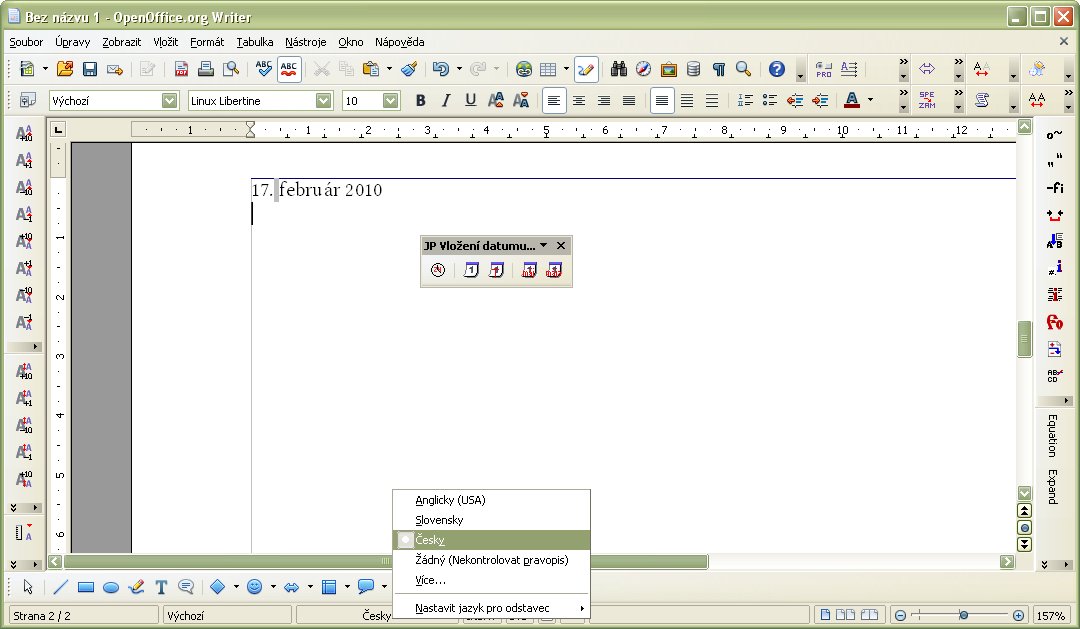The width and height of the screenshot is (1080, 629).
Task: Click the clock icon in JP Vložení datumu toolbar
Action: coord(438,270)
